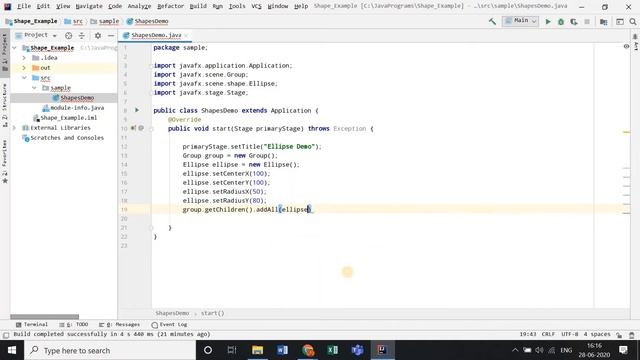This screenshot has height=360, width=640.
Task: Hide the Project tool window with minus icon
Action: [111, 36]
